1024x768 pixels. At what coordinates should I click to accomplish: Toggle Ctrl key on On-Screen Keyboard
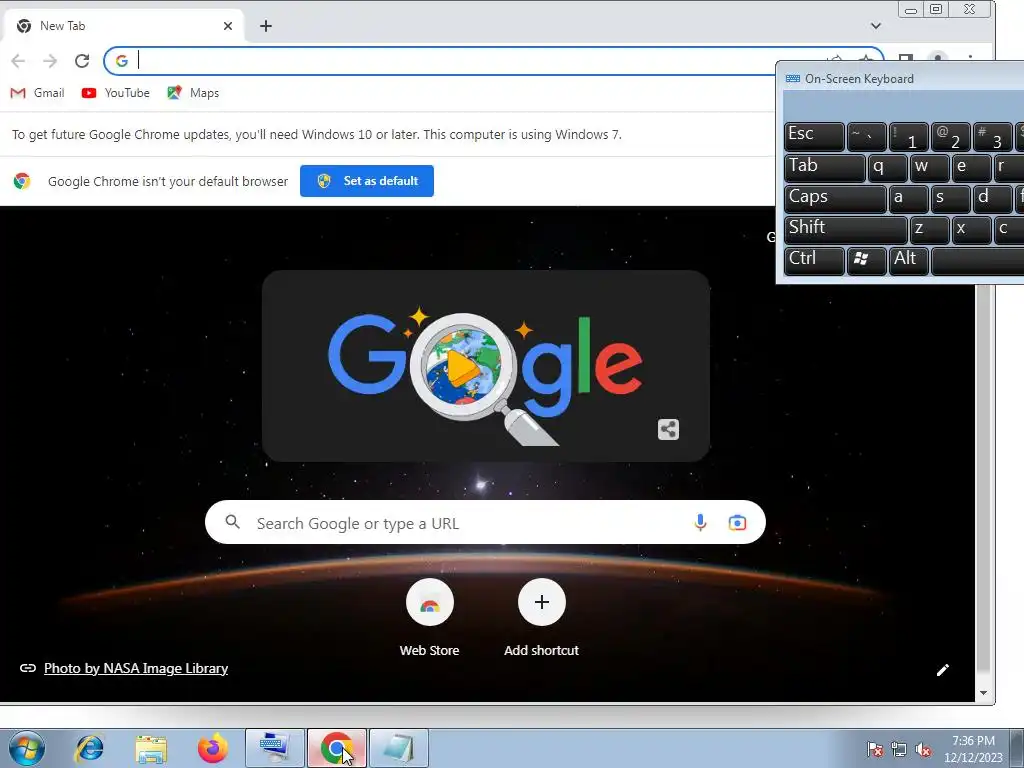[814, 261]
